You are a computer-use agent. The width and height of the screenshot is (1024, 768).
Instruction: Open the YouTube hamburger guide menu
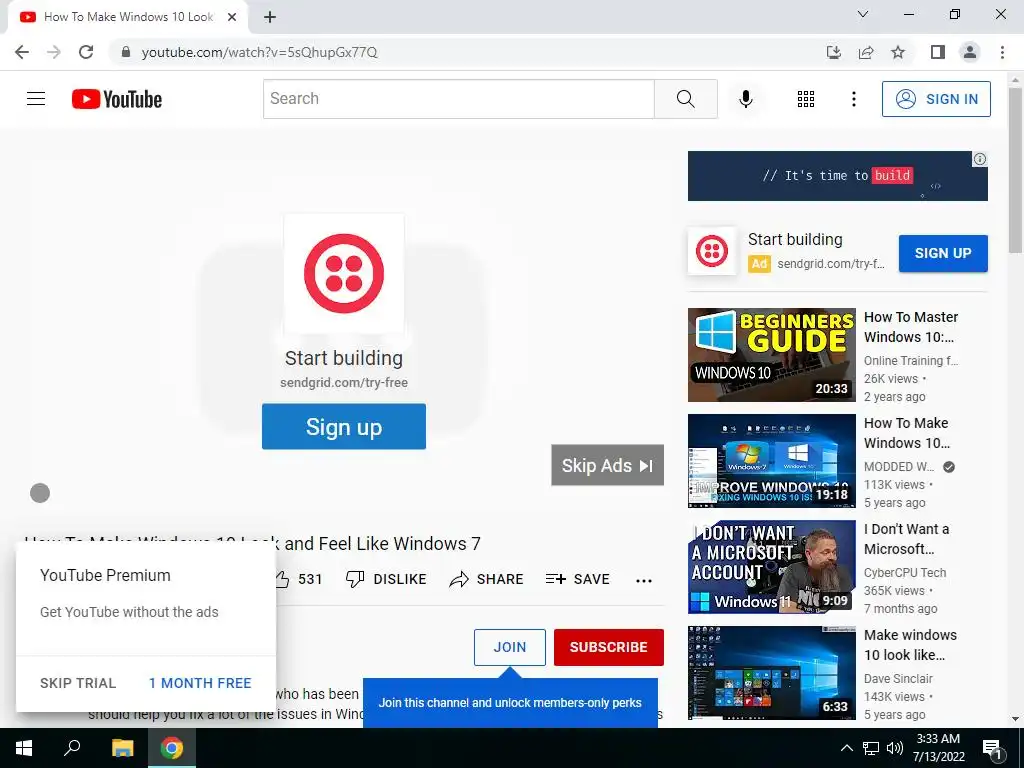pyautogui.click(x=36, y=99)
